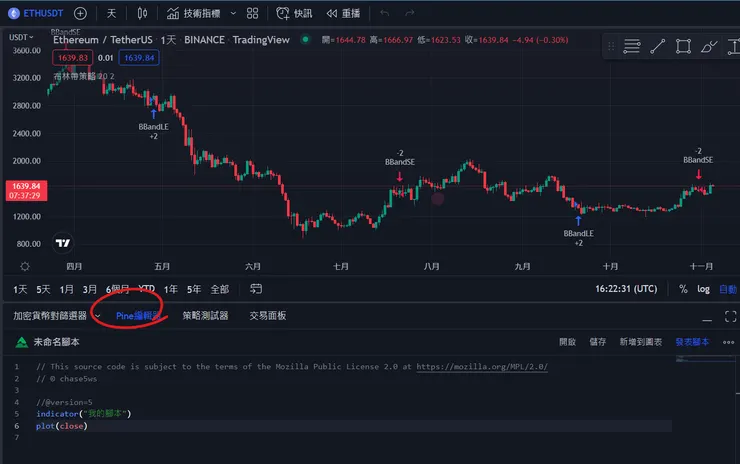Viewport: 740px width, 464px height.
Task: Click 開啟 to open a script
Action: 567,342
